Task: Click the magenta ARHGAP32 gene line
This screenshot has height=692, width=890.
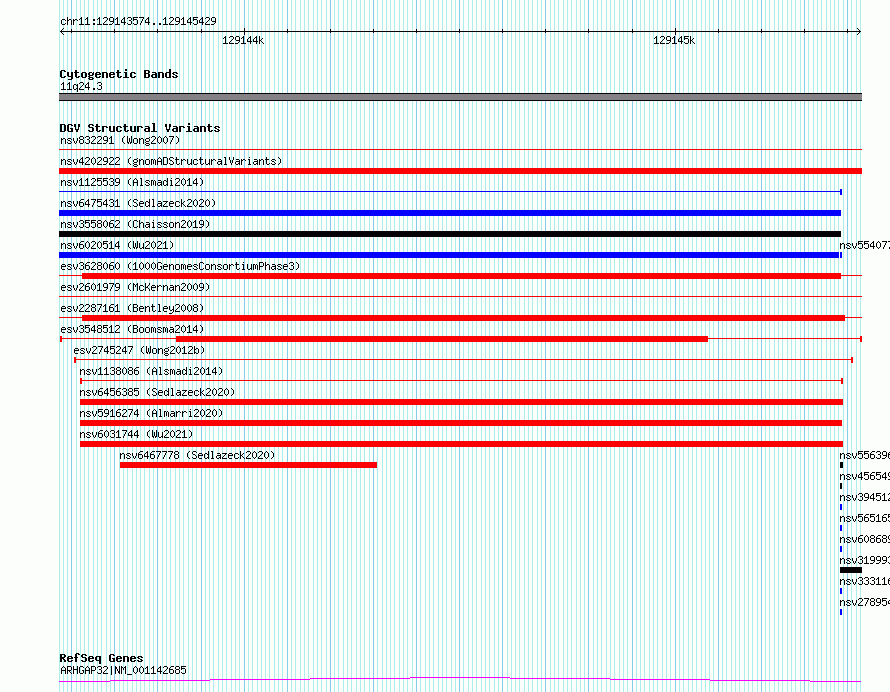Action: (460, 680)
